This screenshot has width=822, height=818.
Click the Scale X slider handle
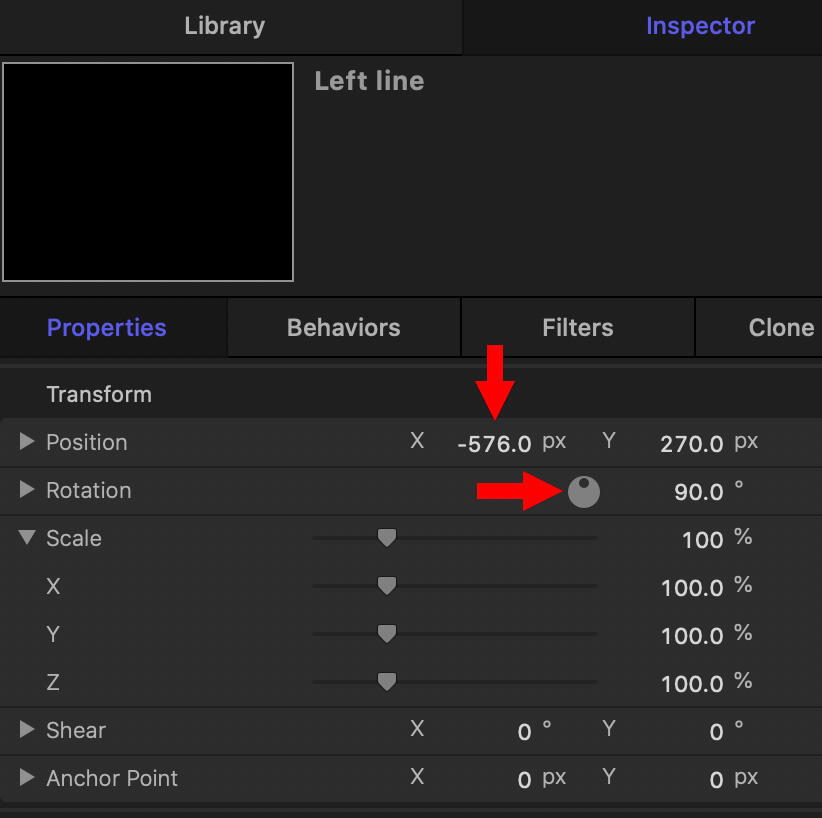(x=387, y=586)
